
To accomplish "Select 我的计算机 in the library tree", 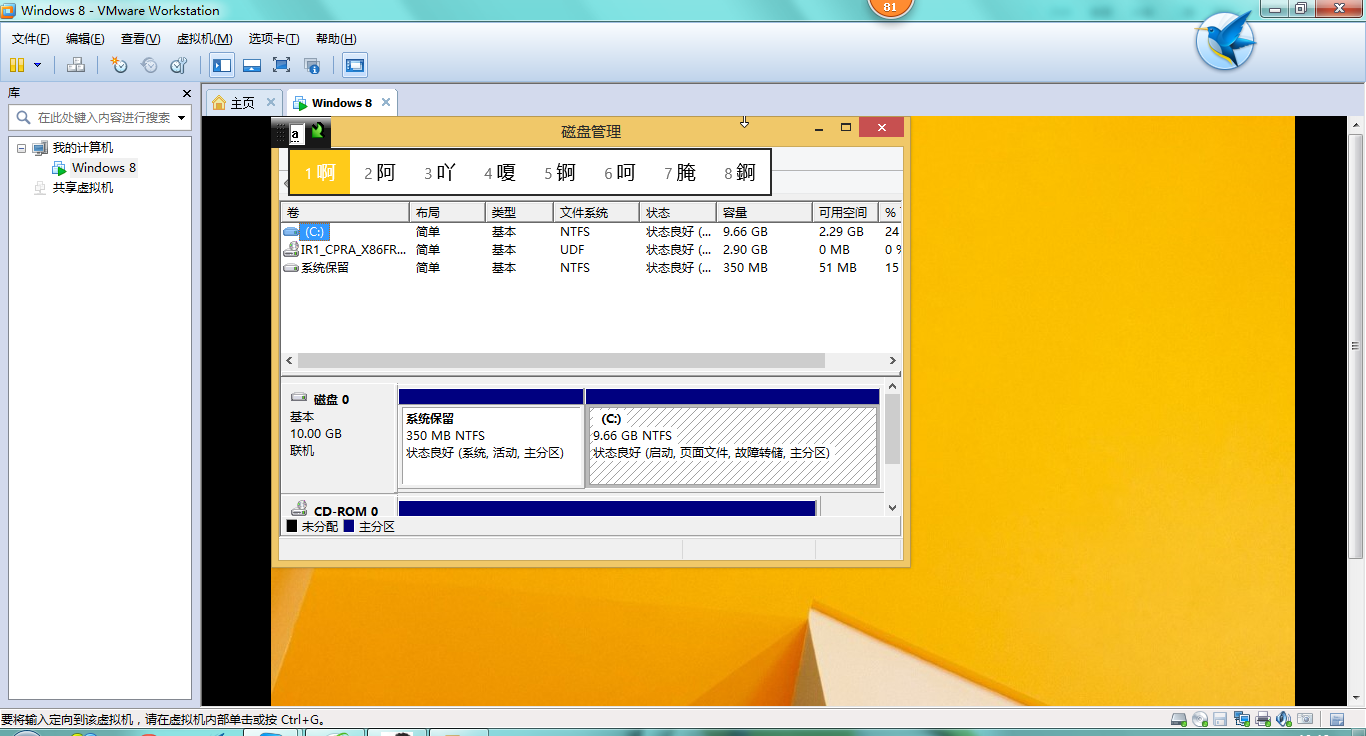I will point(82,148).
